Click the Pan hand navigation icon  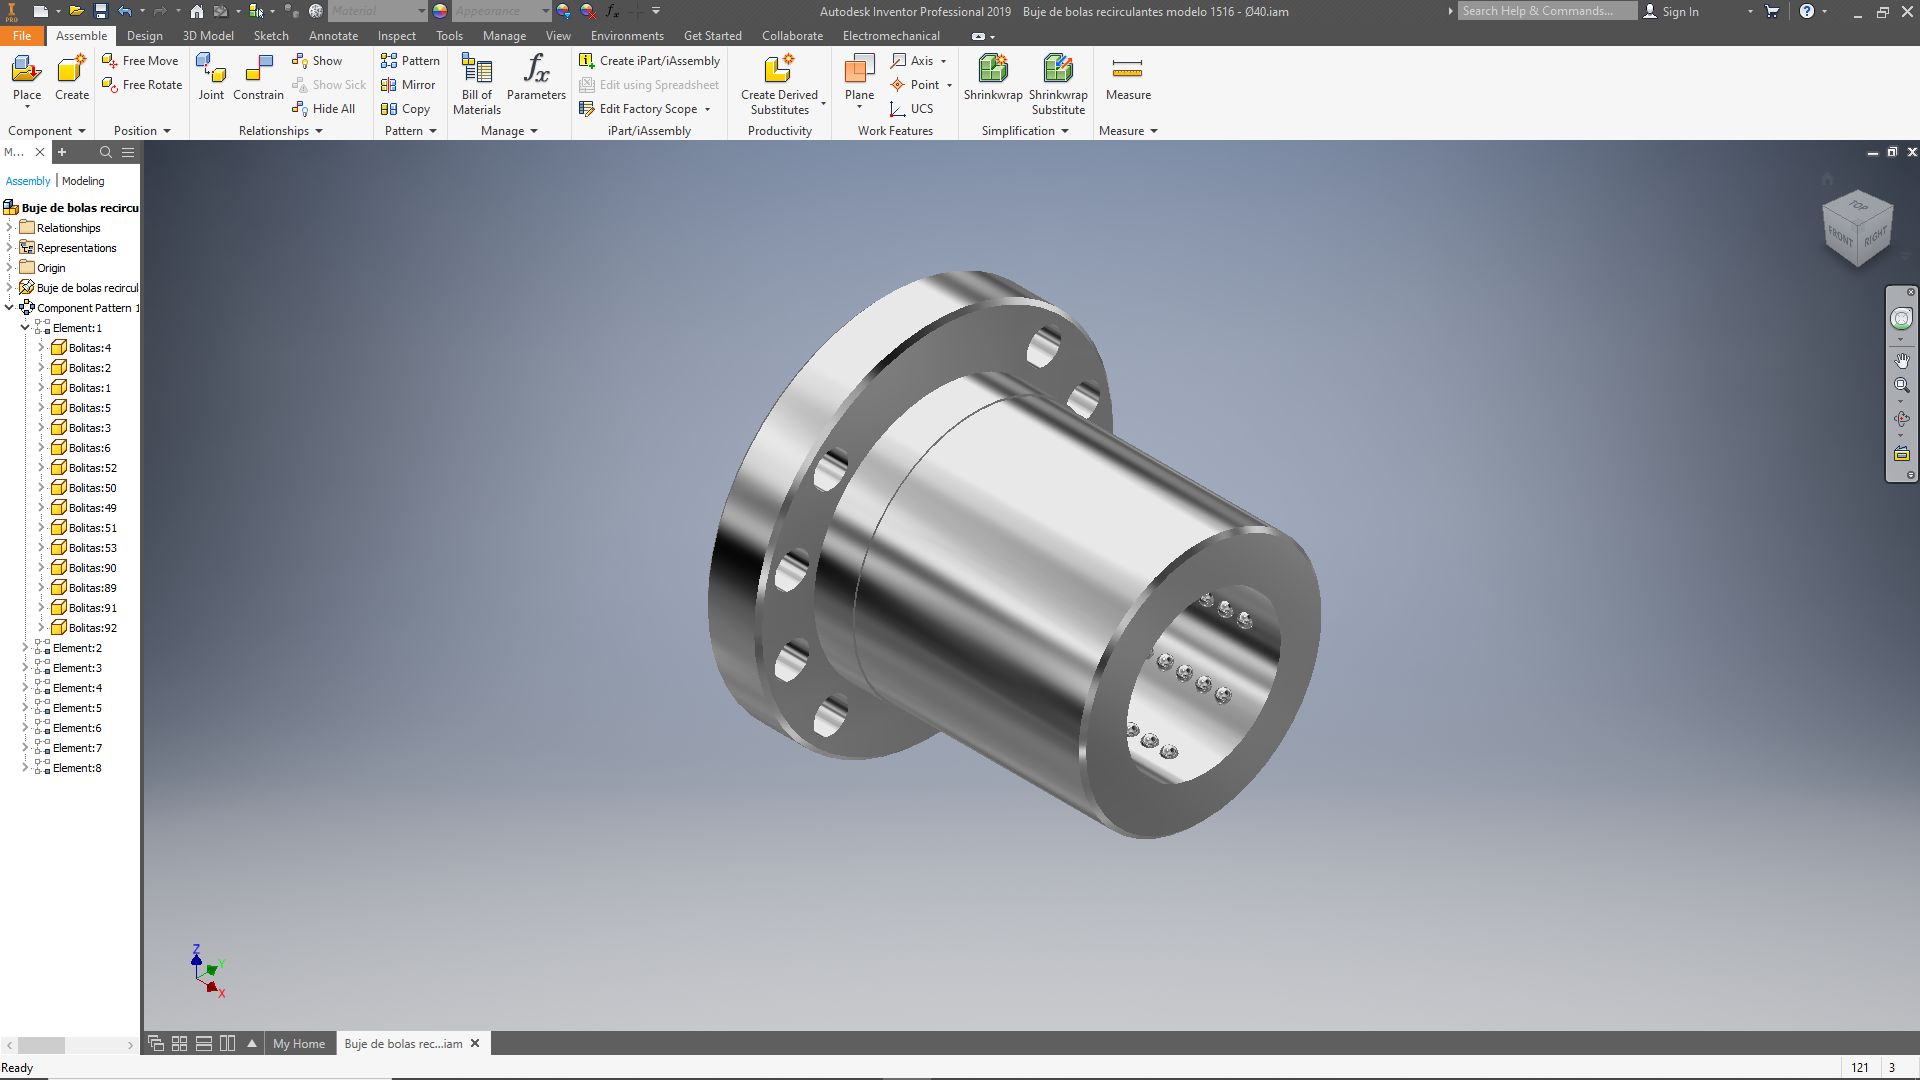click(x=1901, y=360)
